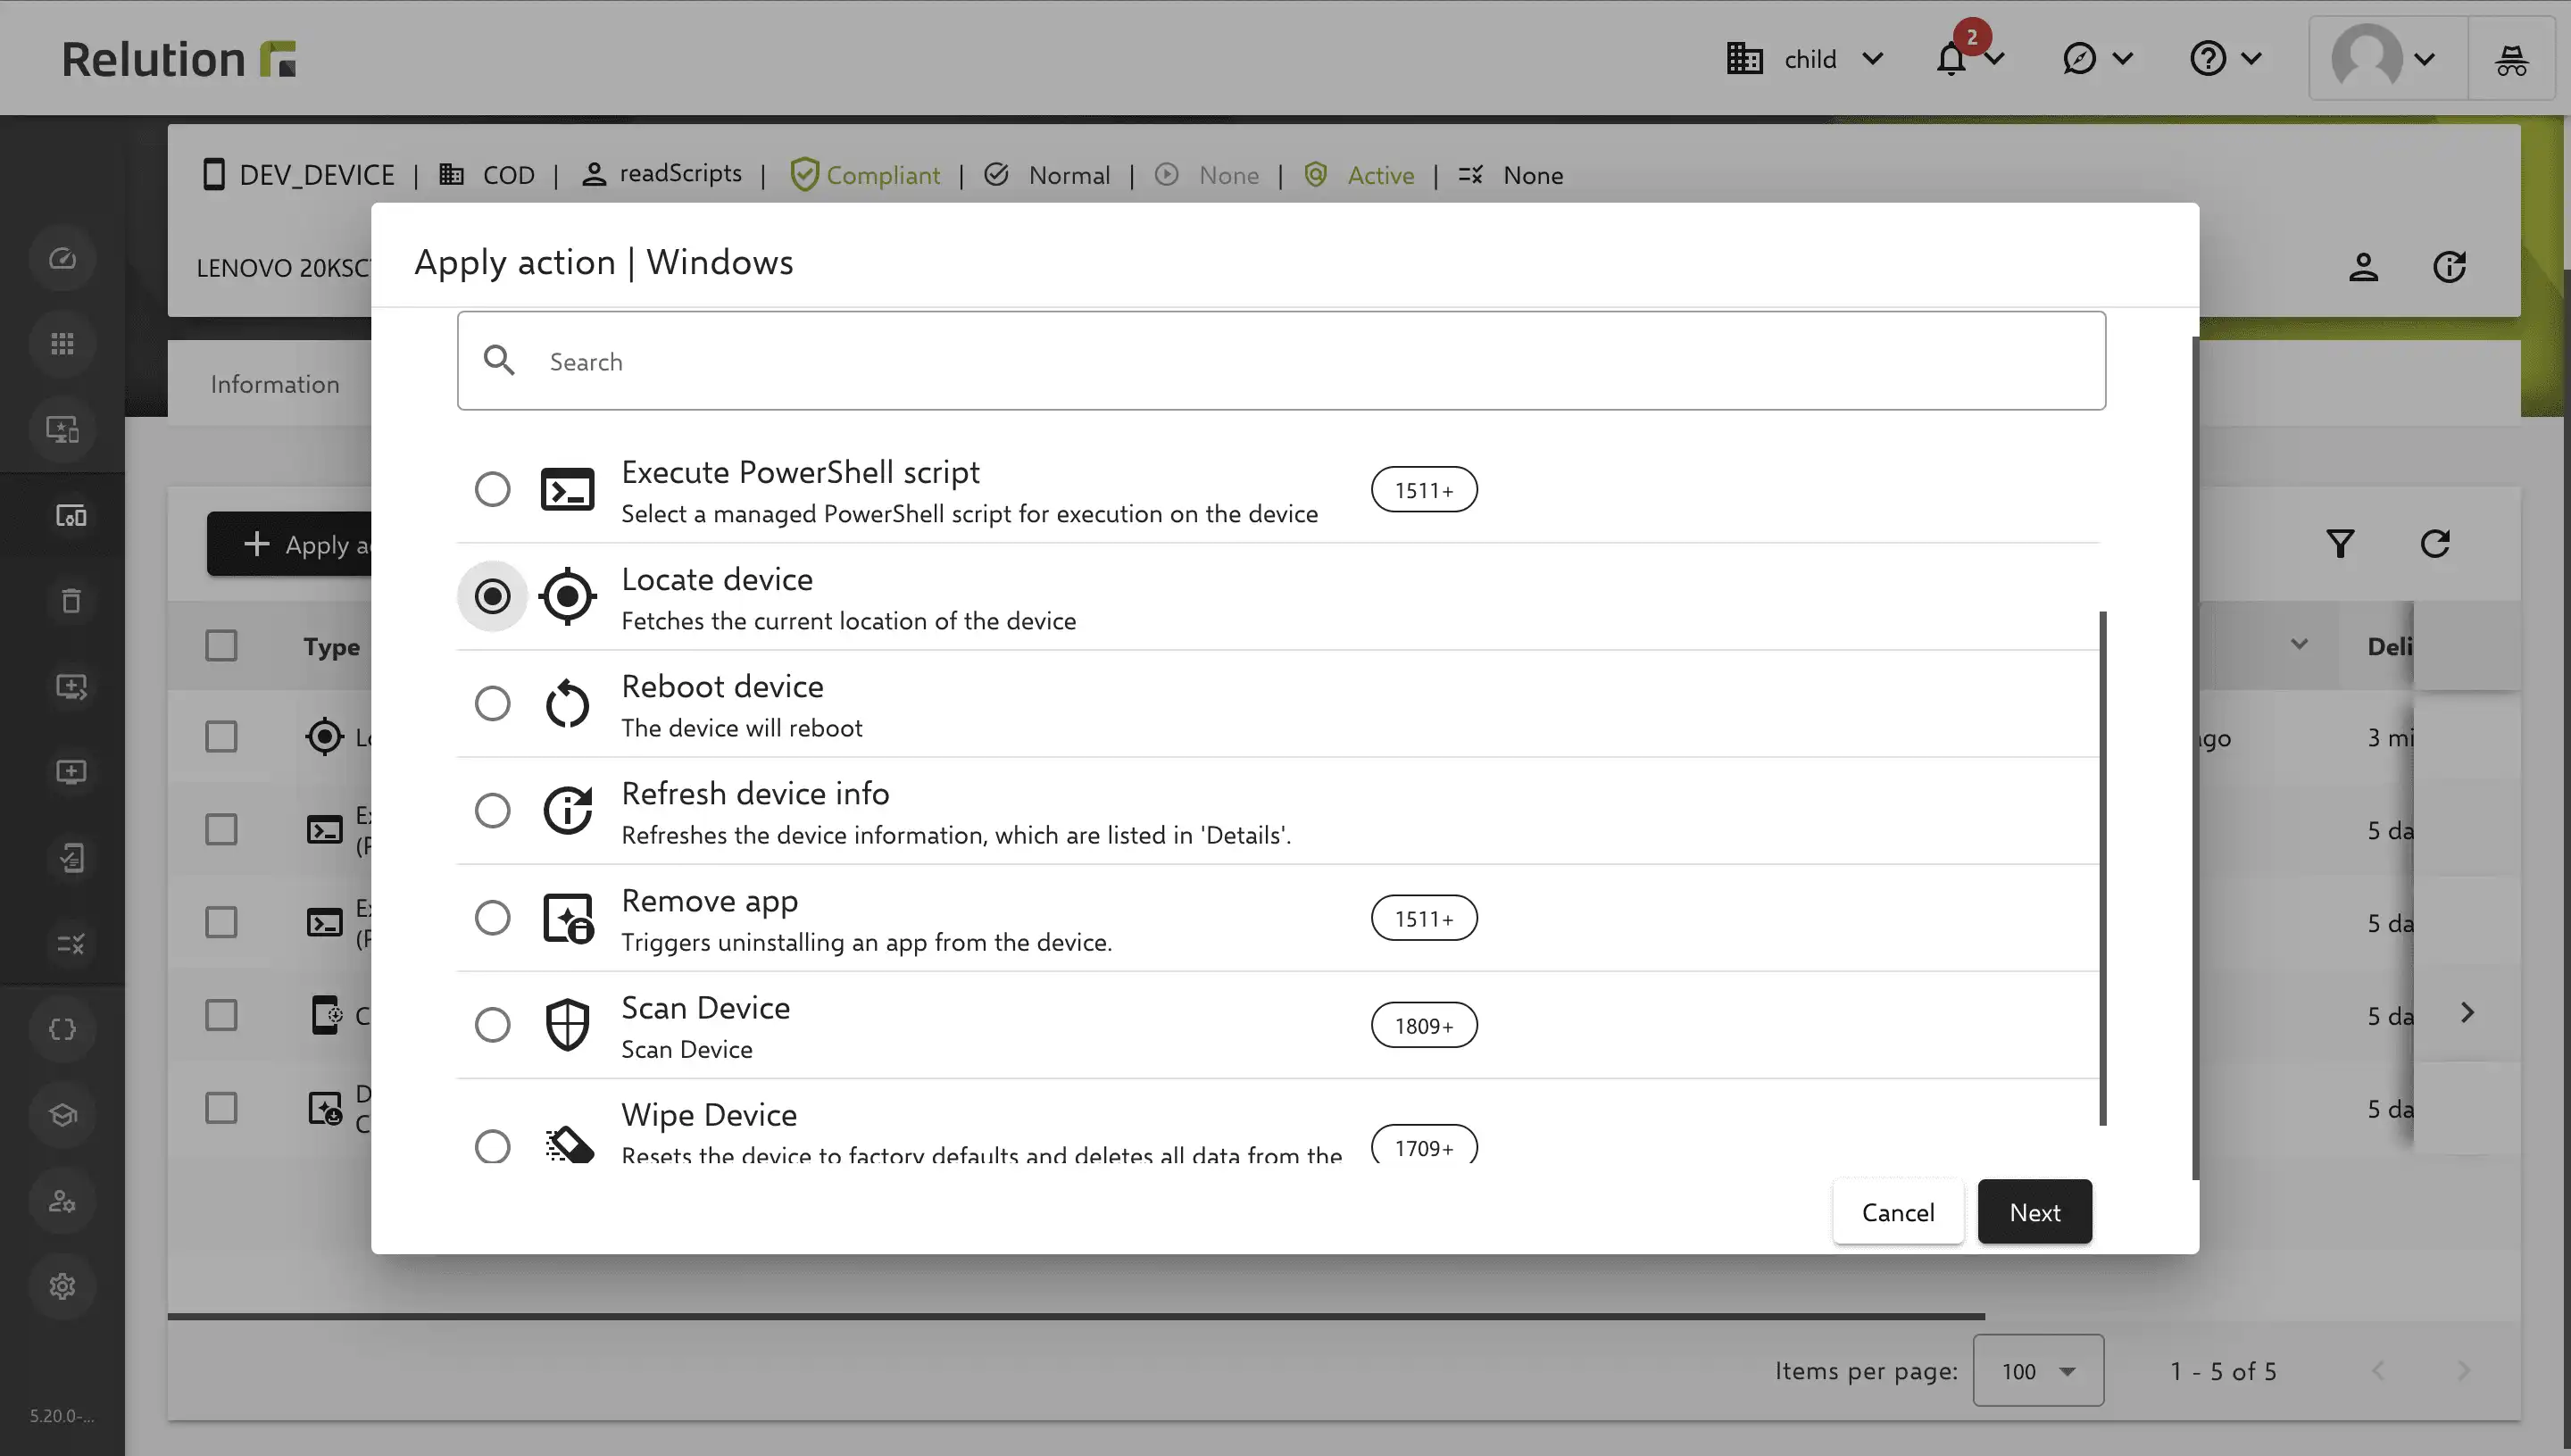Click the refresh device info header icon

(x=2449, y=267)
